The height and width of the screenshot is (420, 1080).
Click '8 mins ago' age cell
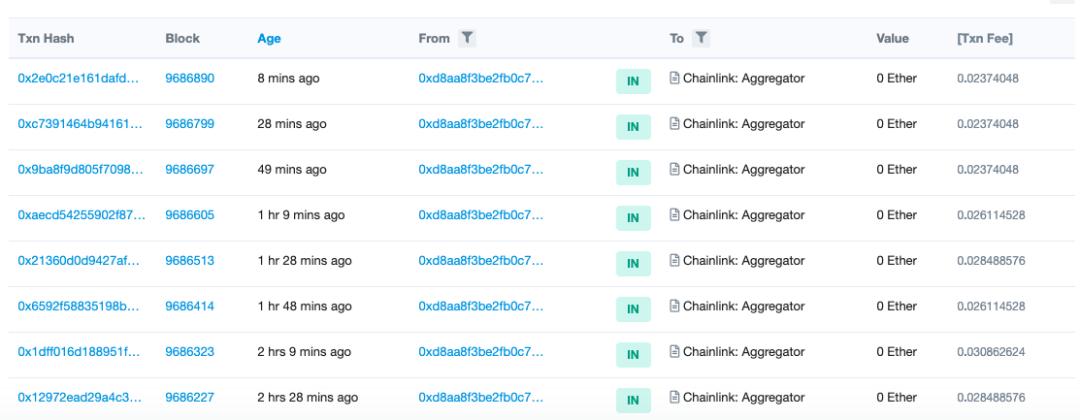289,78
